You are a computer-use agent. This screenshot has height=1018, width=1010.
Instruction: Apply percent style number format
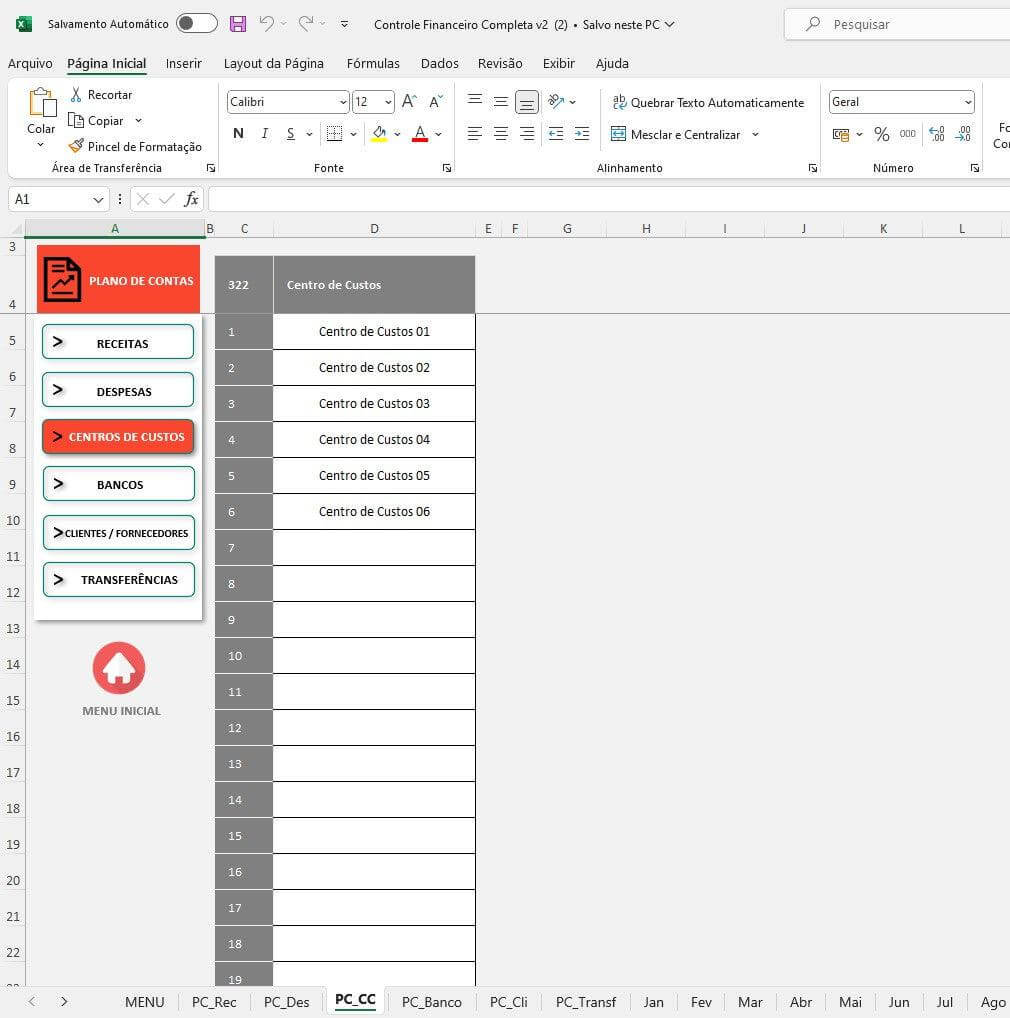coord(883,133)
